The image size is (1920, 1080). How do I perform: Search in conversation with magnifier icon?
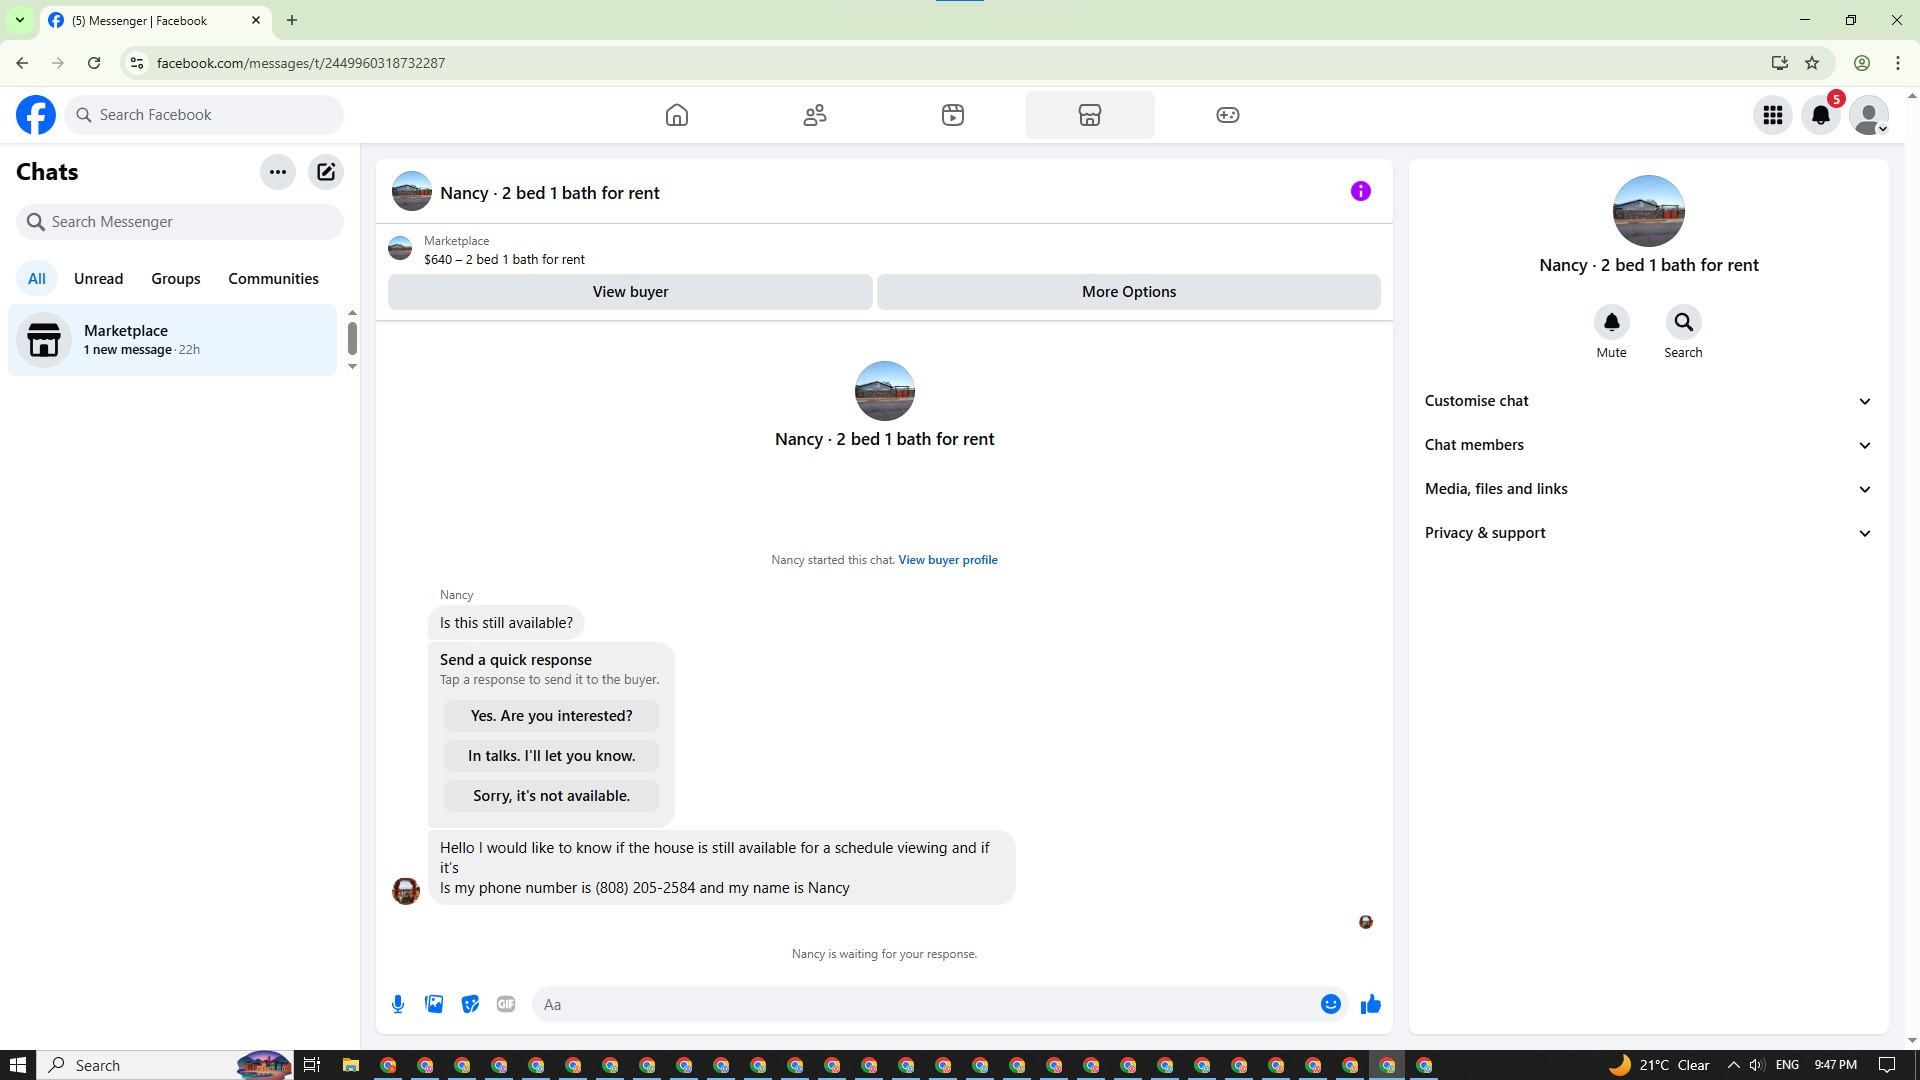coord(1684,322)
